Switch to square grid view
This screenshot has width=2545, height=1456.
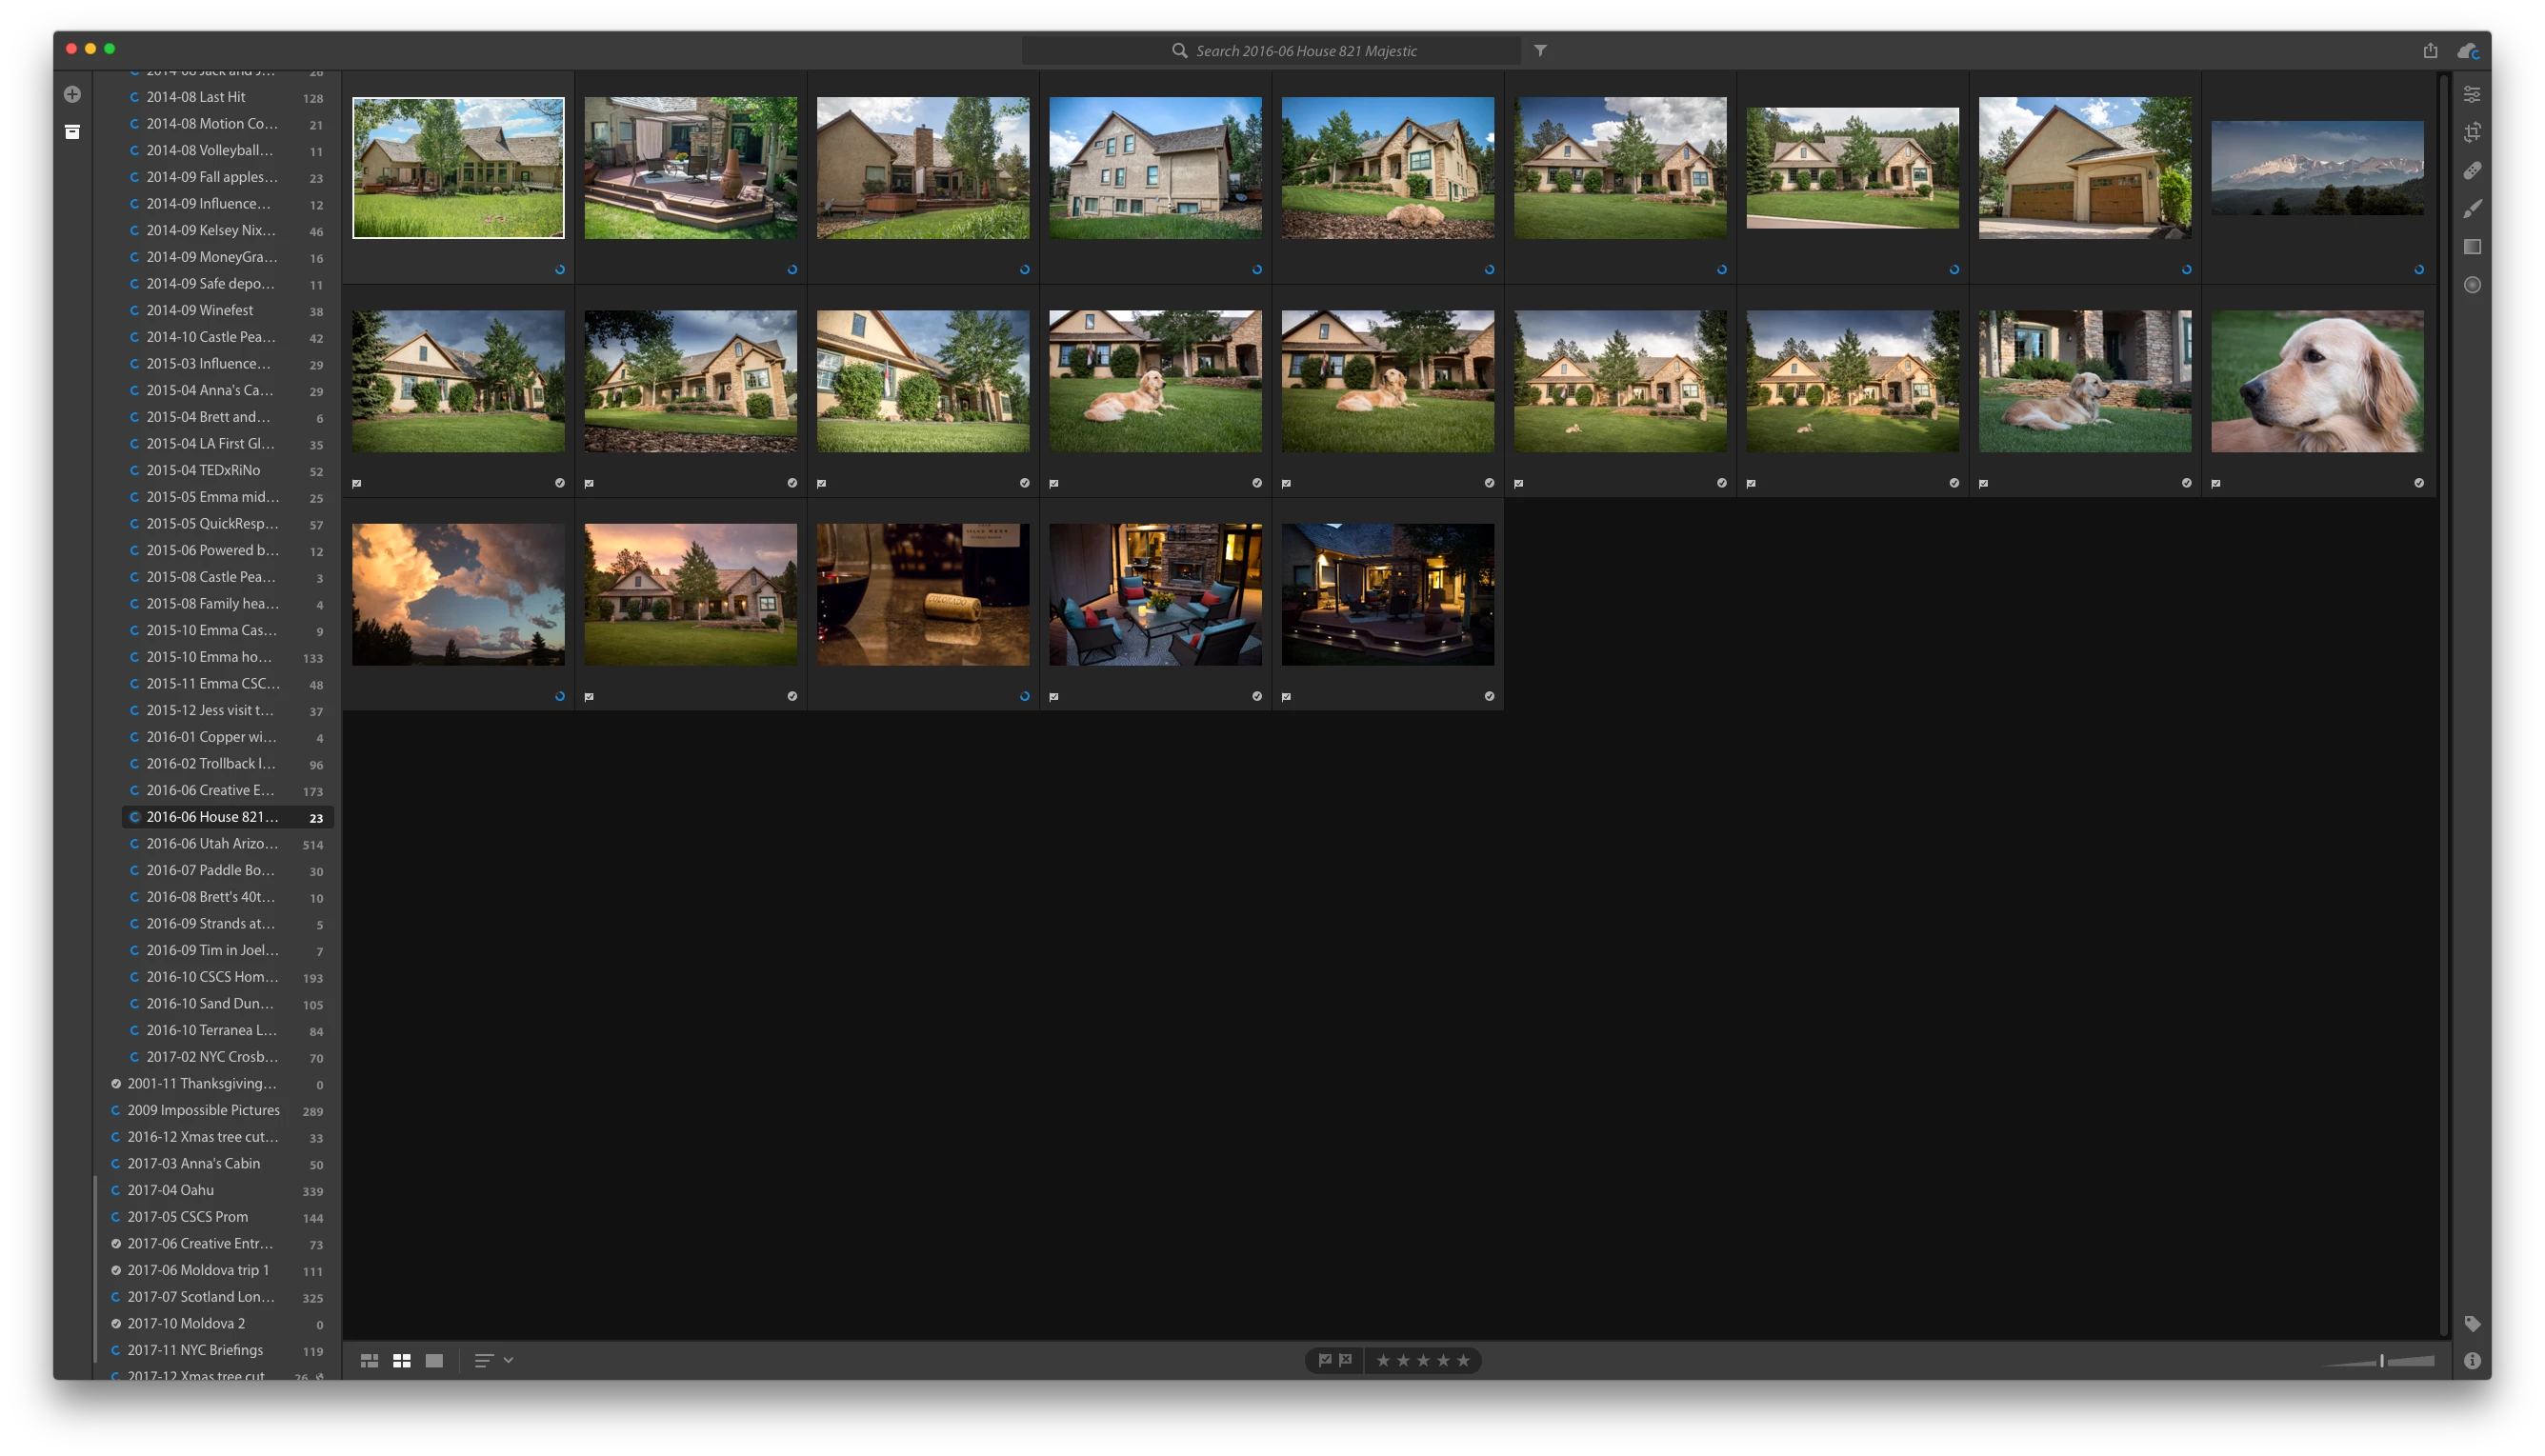click(x=402, y=1361)
